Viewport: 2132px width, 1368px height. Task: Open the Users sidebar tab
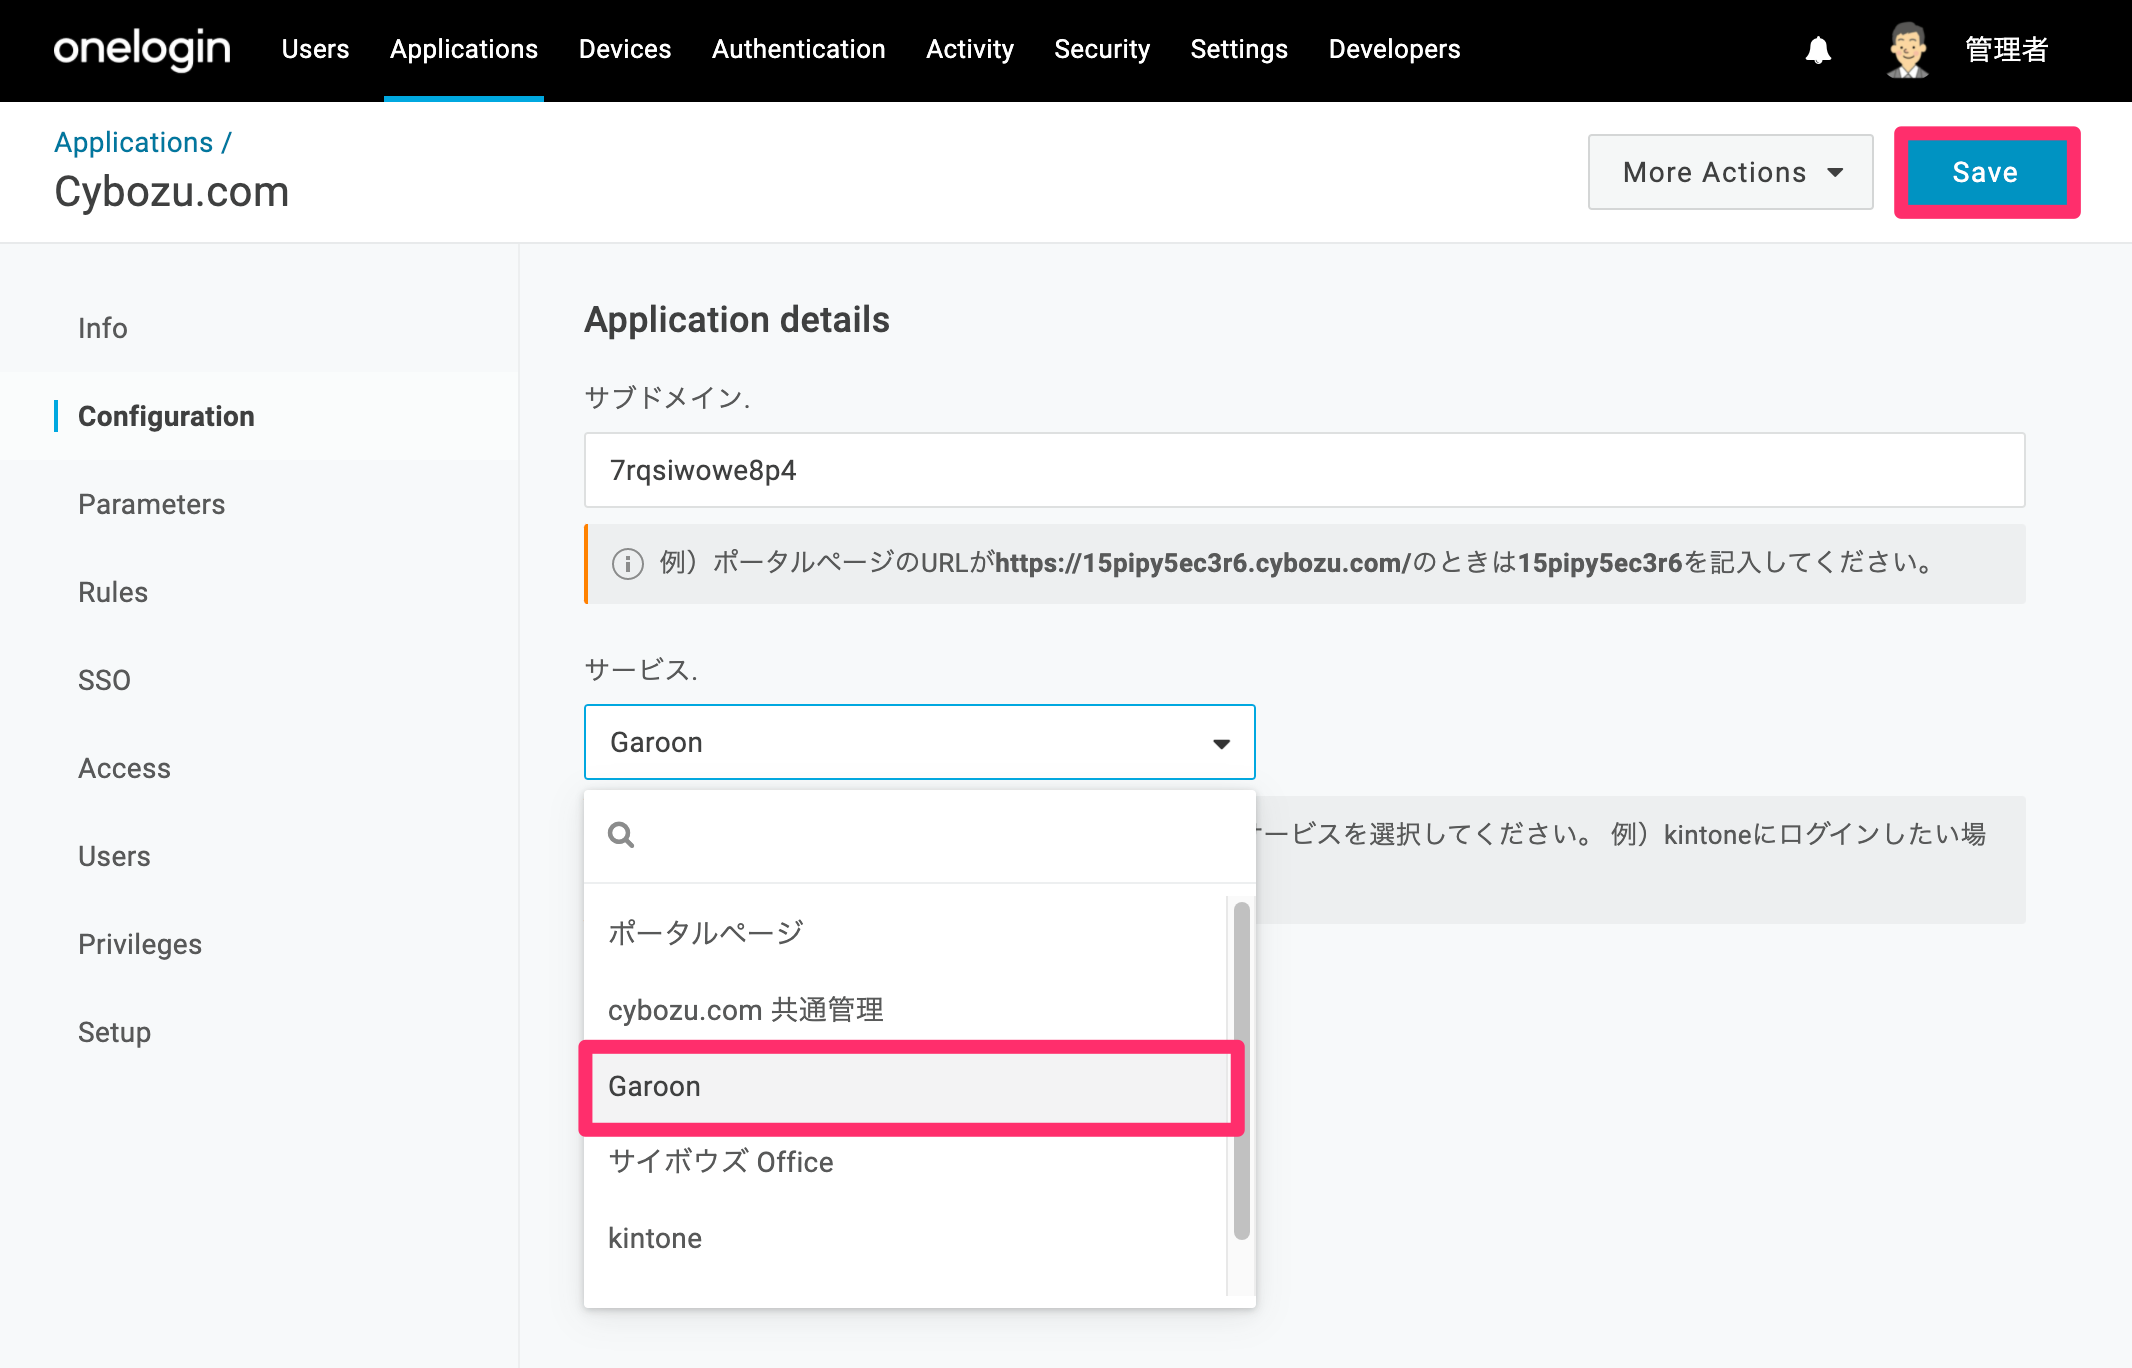[x=115, y=856]
